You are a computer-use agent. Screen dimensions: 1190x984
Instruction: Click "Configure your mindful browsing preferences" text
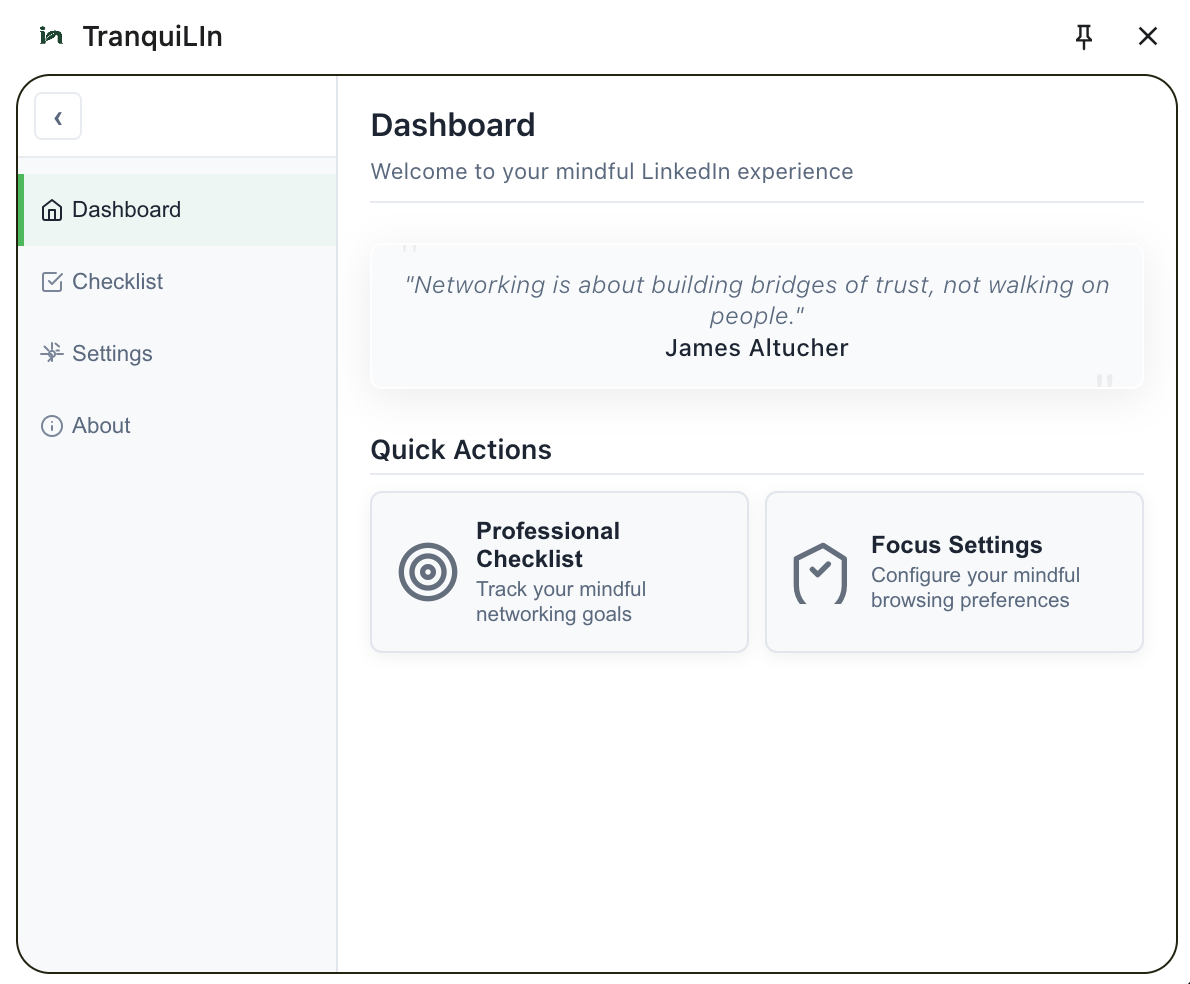[975, 587]
